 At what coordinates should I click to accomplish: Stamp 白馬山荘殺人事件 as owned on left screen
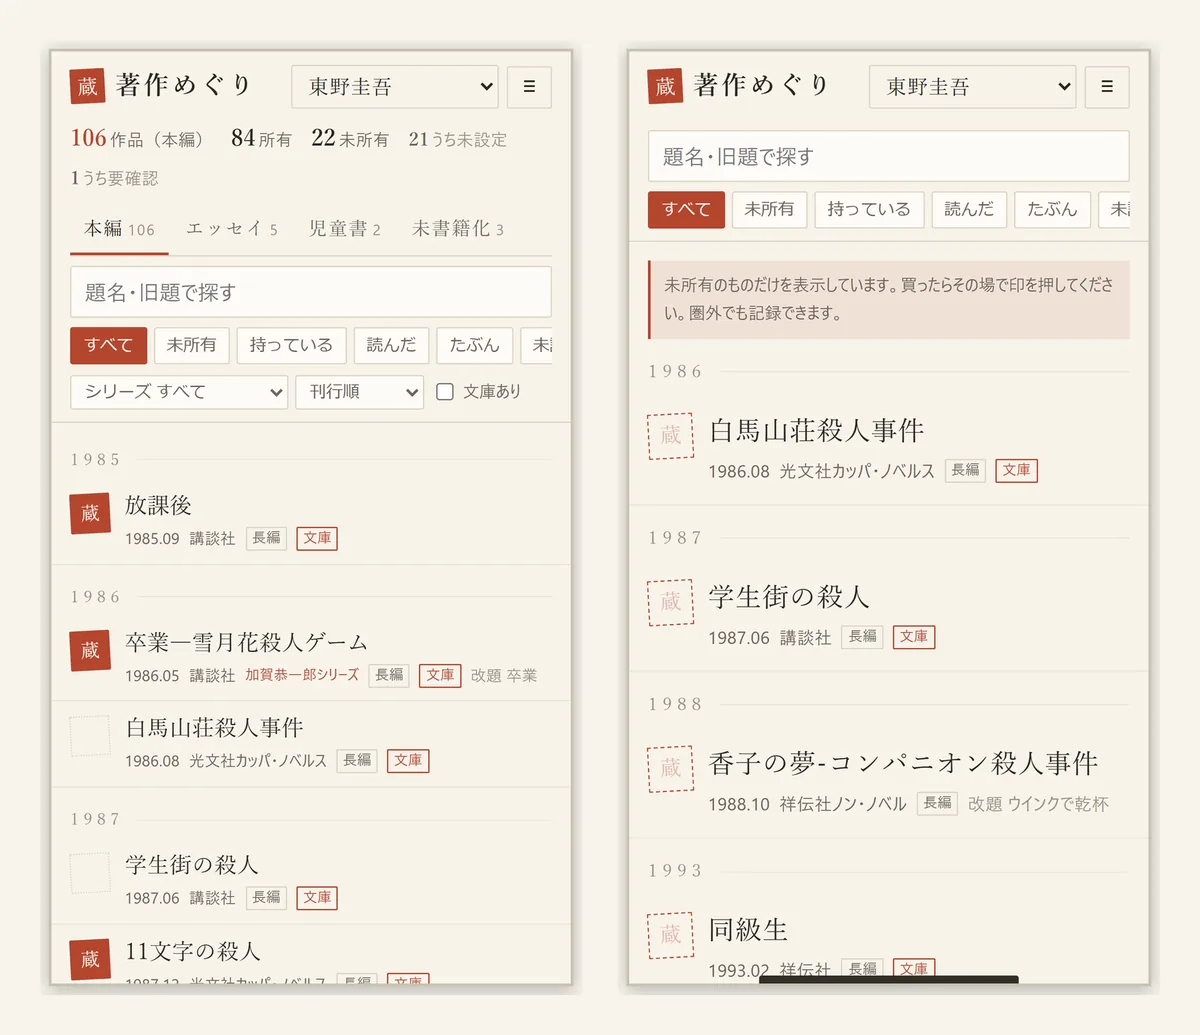coord(90,736)
